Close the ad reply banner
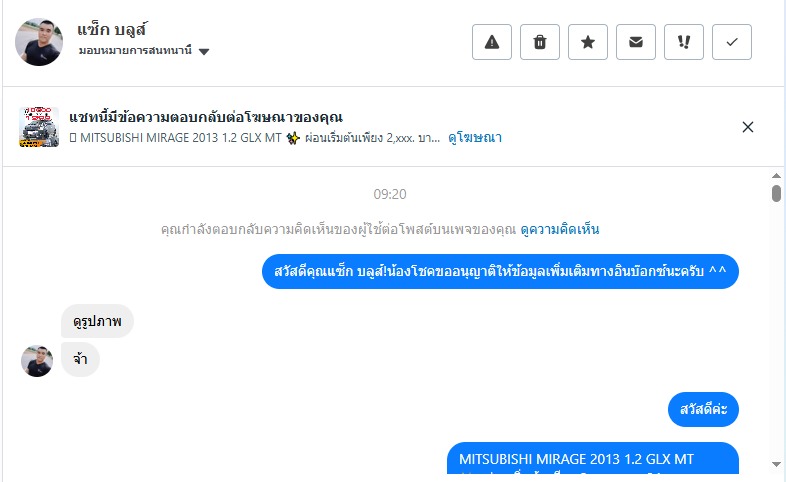Viewport: 786px width, 482px height. click(x=748, y=127)
